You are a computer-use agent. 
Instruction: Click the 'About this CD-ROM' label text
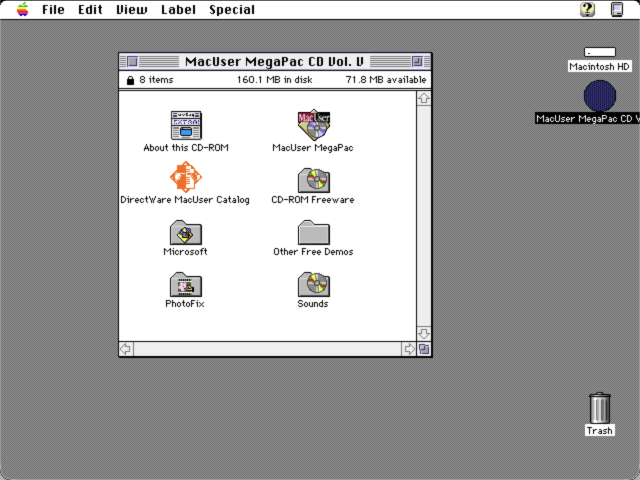click(x=186, y=148)
